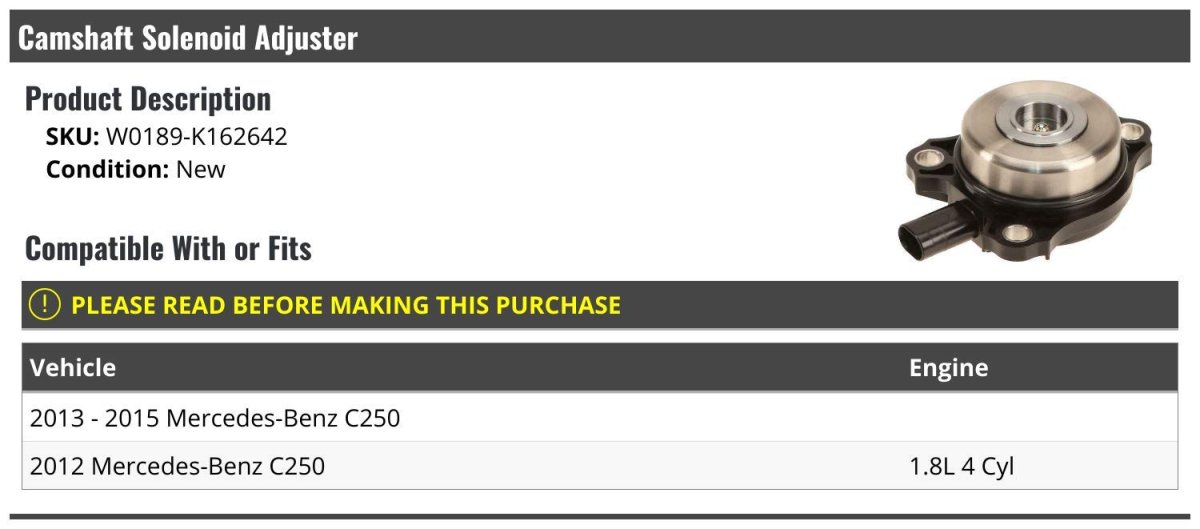The width and height of the screenshot is (1200, 529).
Task: Click the 1.8L 4 Cyl engine cell
Action: tap(962, 466)
